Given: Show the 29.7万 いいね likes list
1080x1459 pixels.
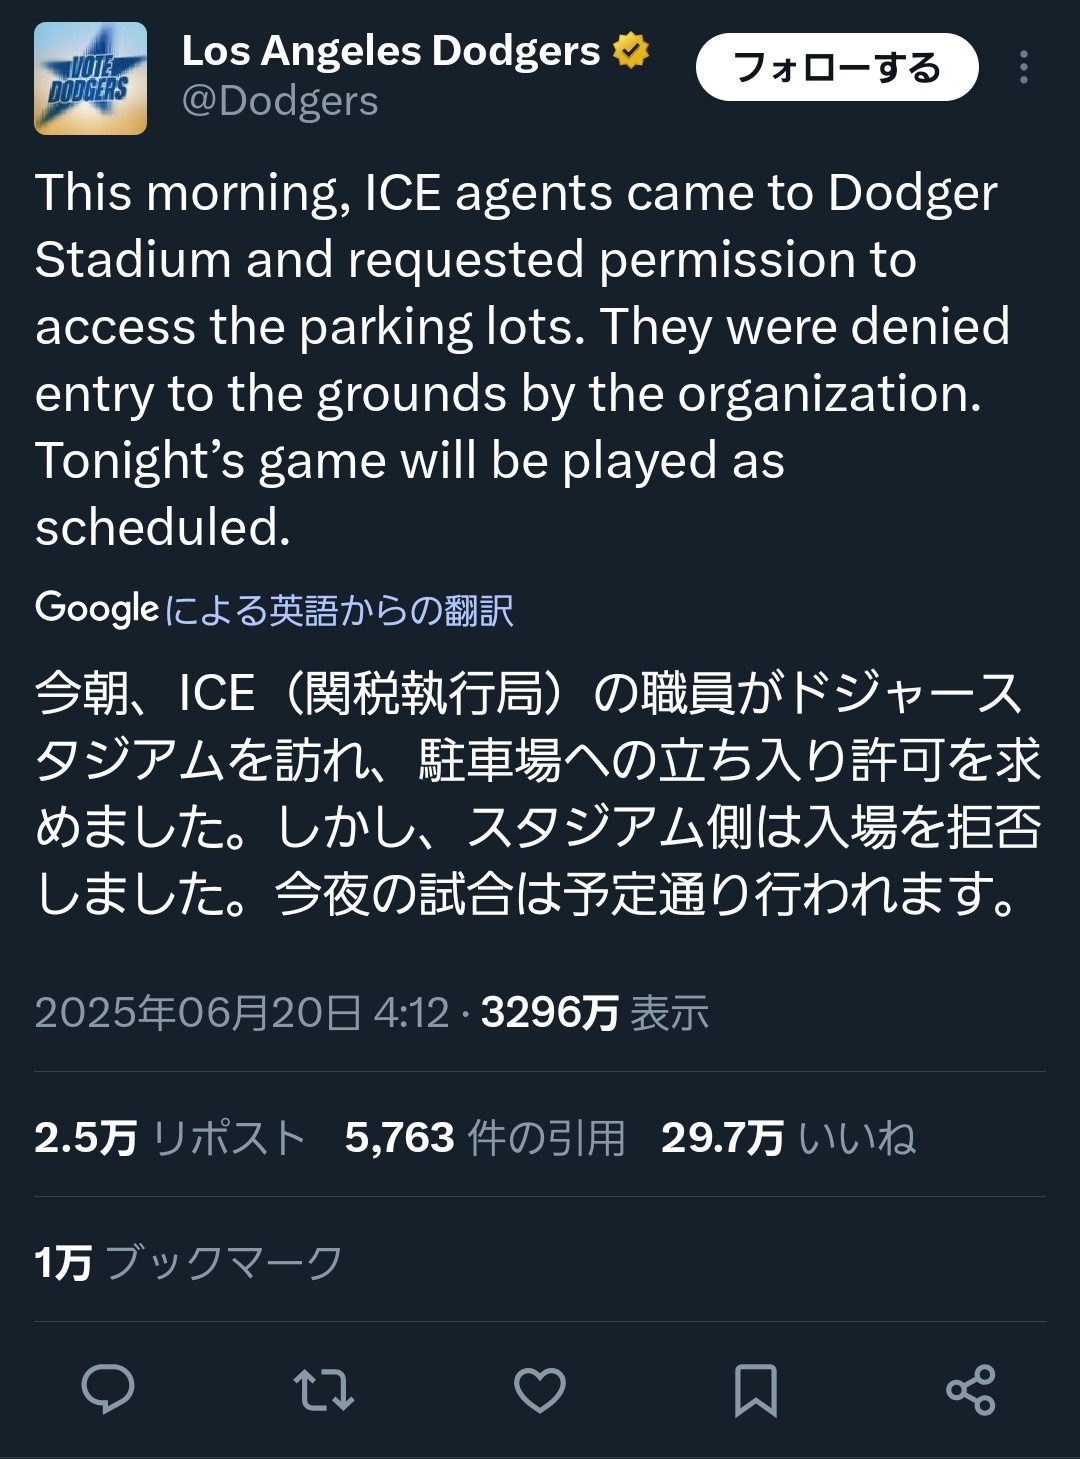Looking at the screenshot, I should (x=788, y=1138).
